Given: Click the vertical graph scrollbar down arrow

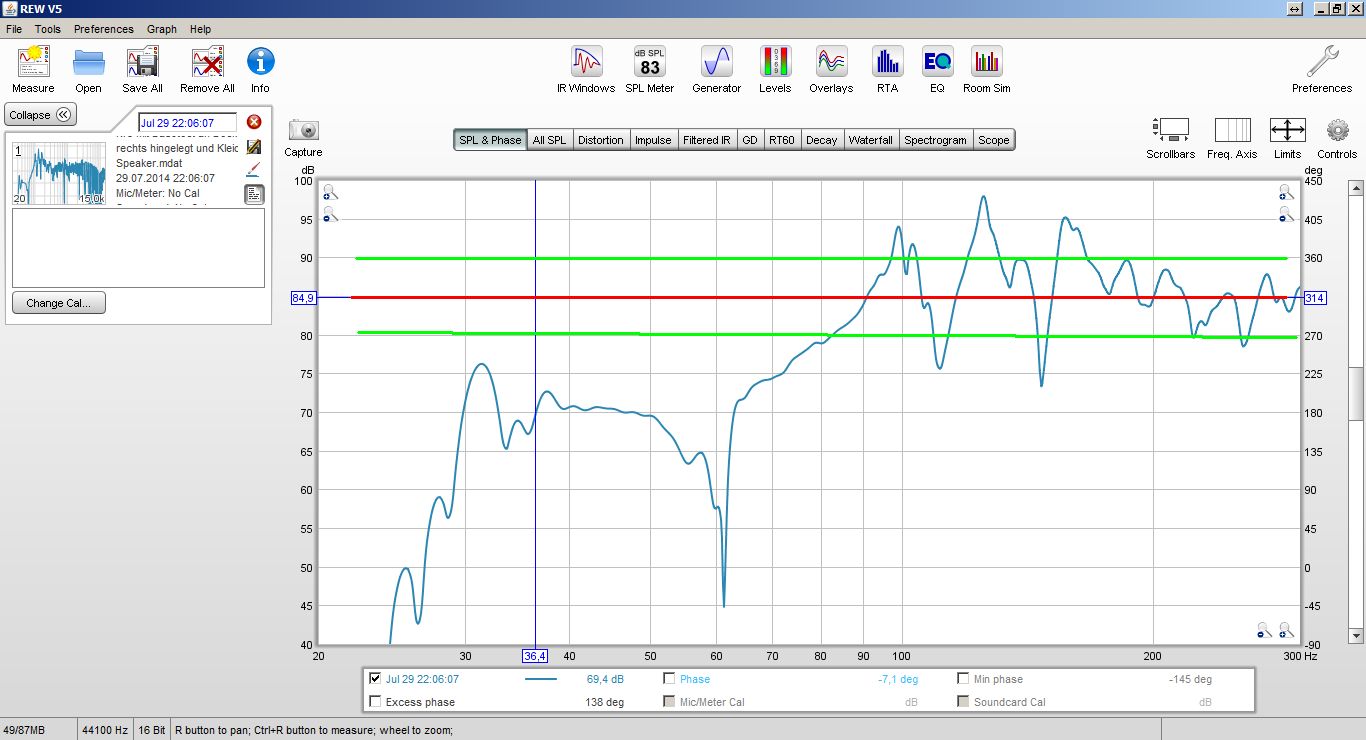Looking at the screenshot, I should pyautogui.click(x=1356, y=635).
